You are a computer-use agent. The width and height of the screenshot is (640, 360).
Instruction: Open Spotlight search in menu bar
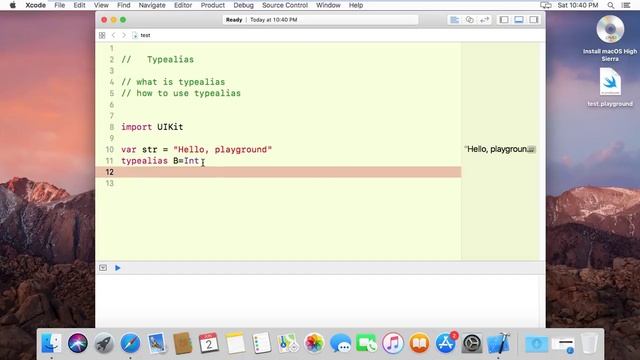611,5
